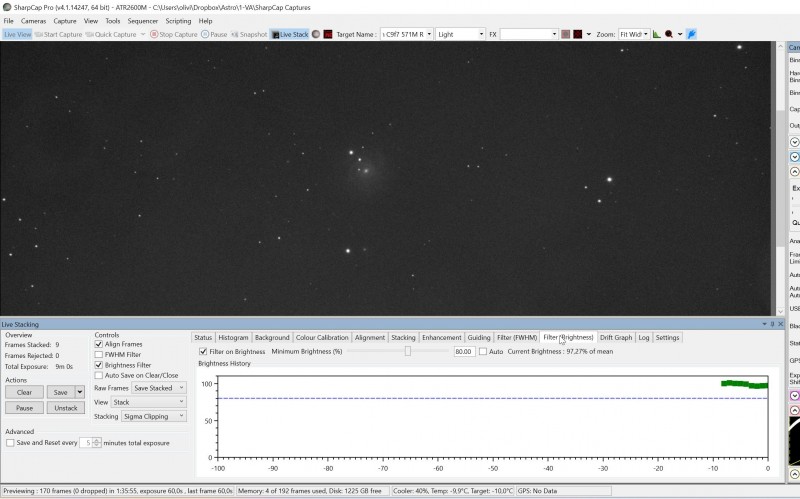This screenshot has width=800, height=499.
Task: Click the minutes stepper for Save and Reset
Action: (96, 443)
